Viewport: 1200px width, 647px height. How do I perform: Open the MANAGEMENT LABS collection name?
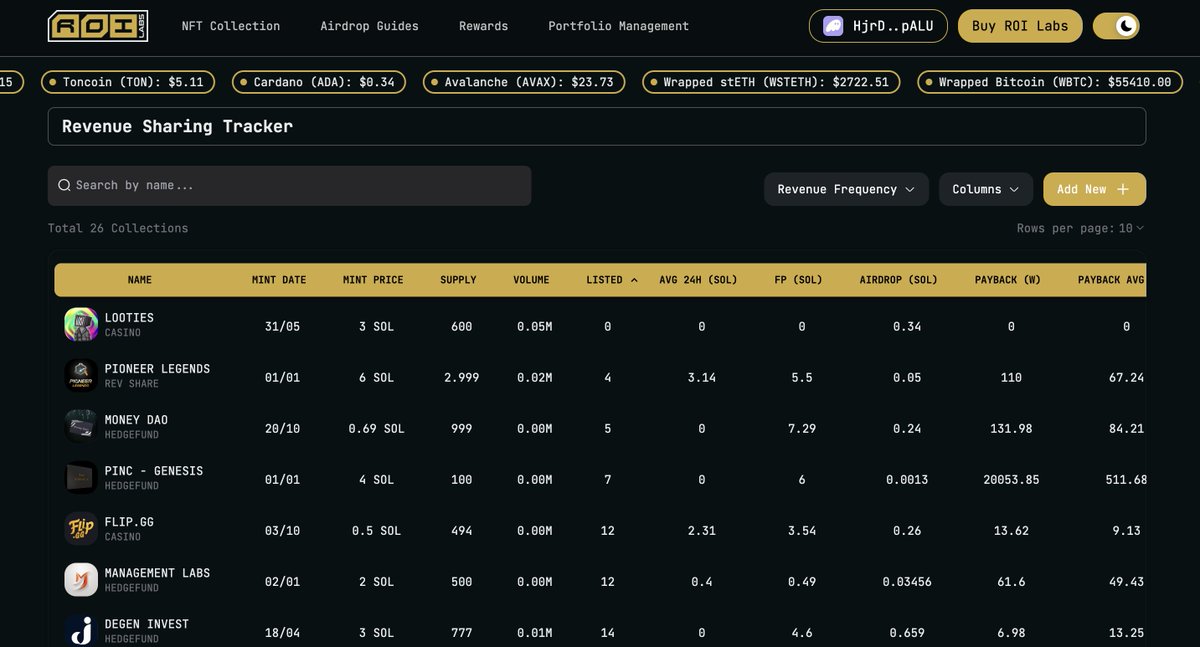tap(157, 573)
